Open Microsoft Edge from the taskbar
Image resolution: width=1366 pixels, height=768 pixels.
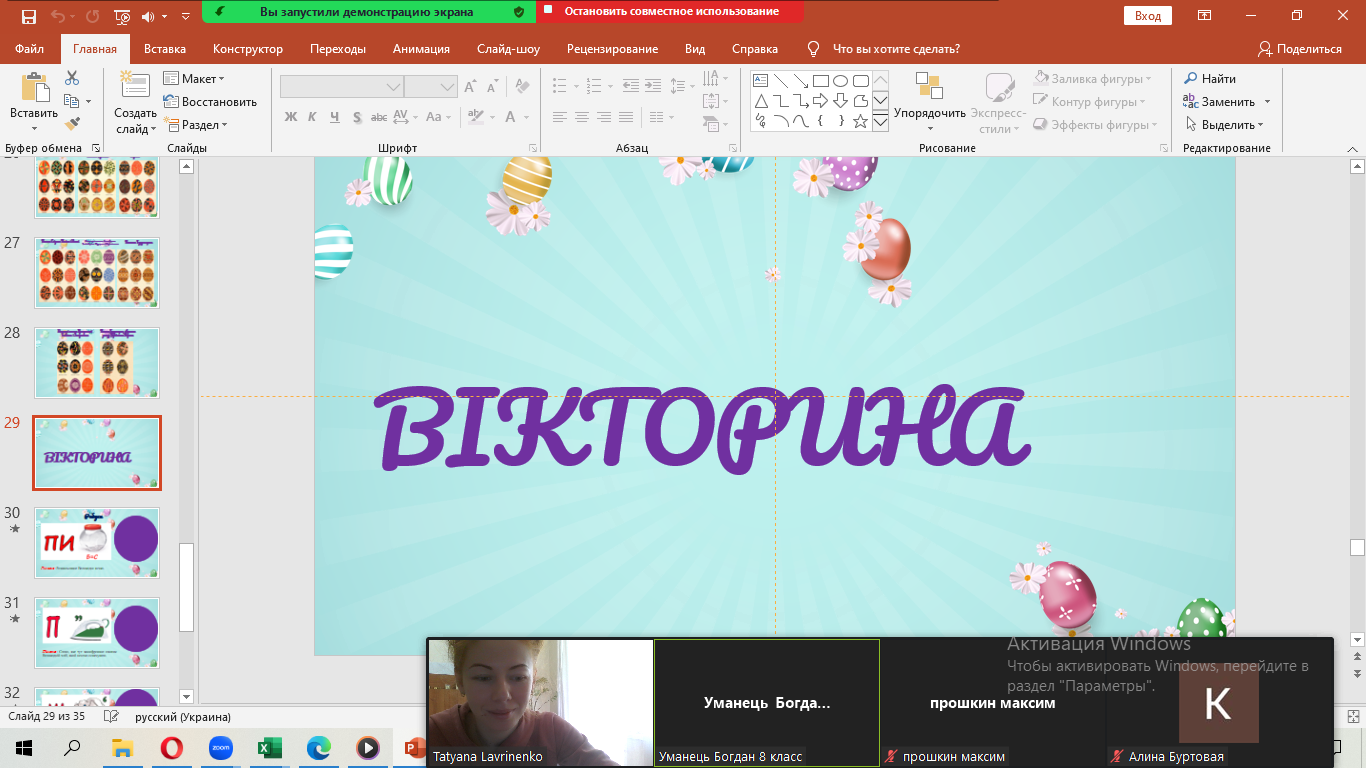tap(318, 747)
